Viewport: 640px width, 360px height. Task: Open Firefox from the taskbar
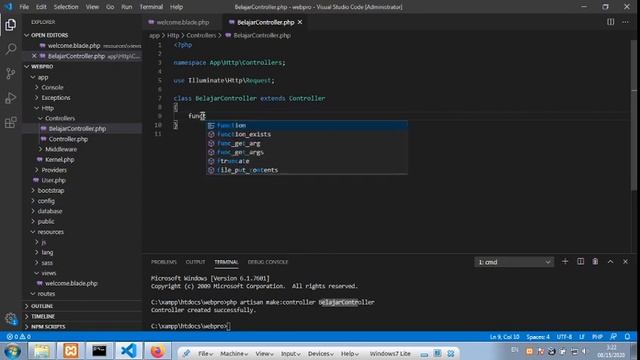pos(157,351)
